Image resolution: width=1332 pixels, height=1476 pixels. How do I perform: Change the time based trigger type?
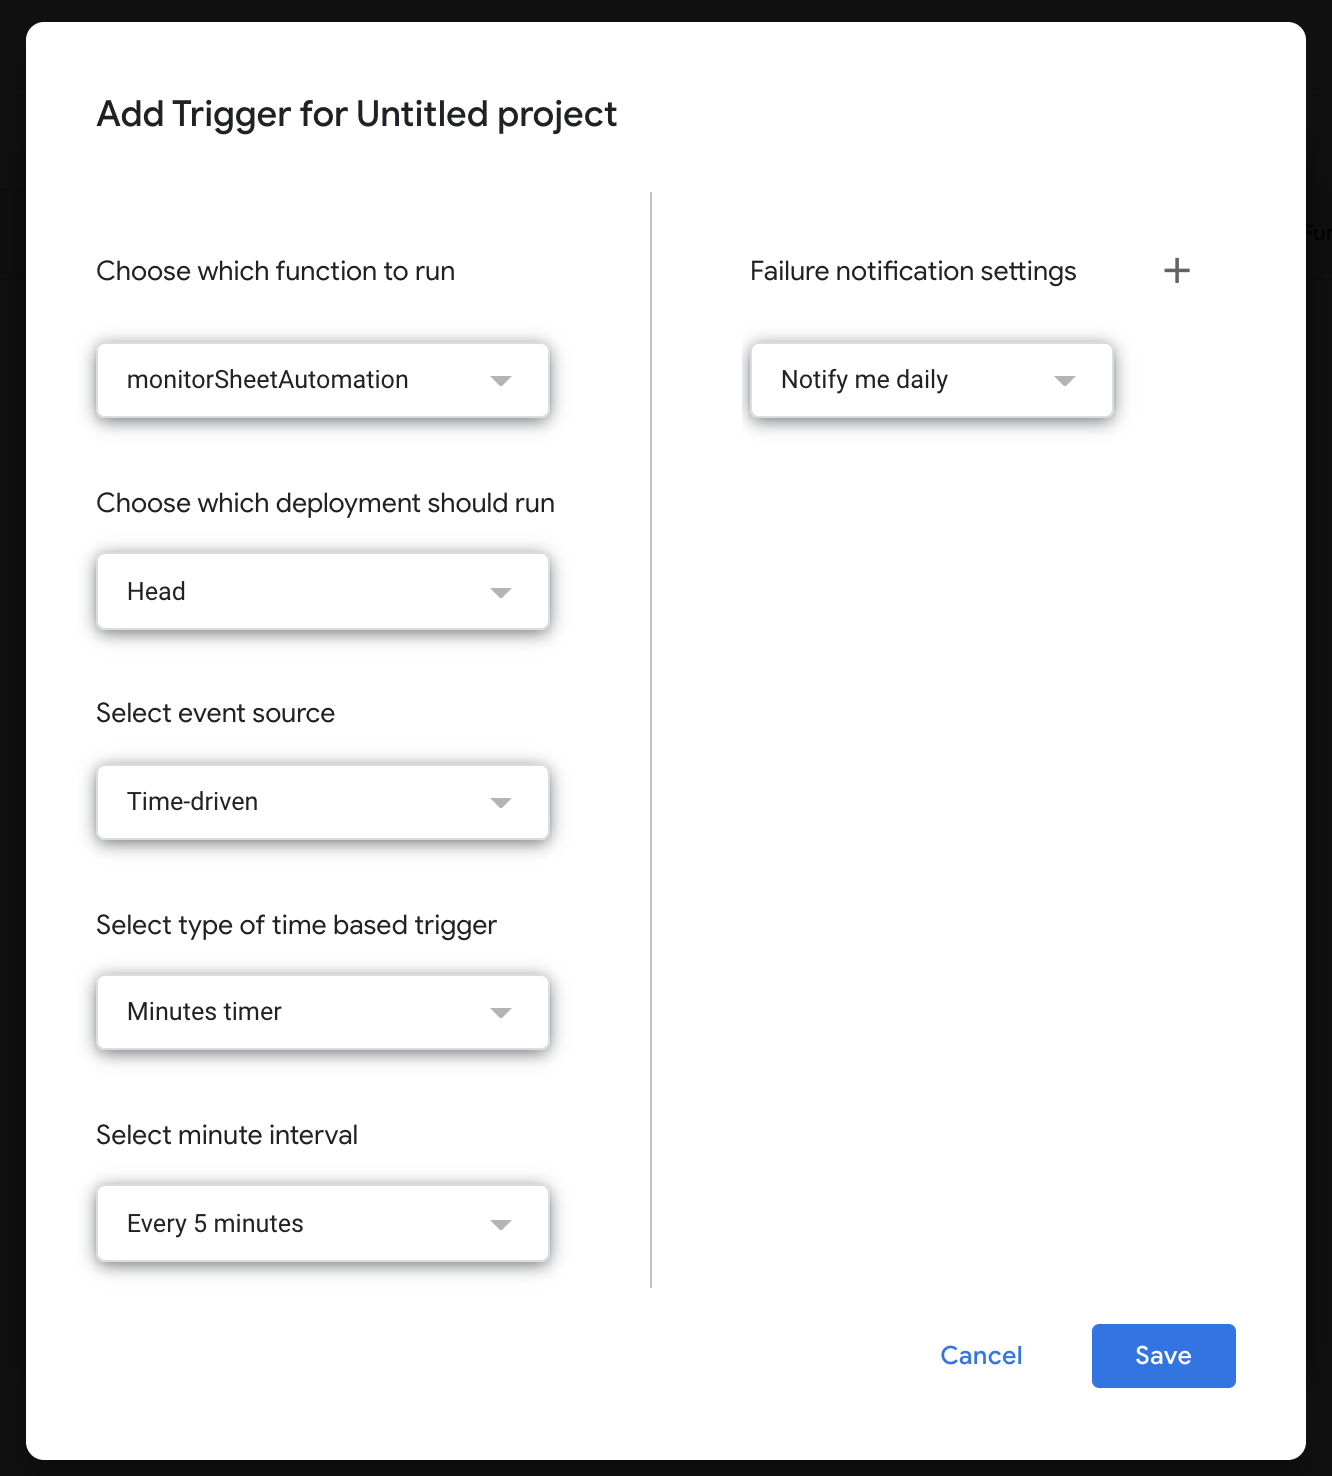(x=323, y=1012)
